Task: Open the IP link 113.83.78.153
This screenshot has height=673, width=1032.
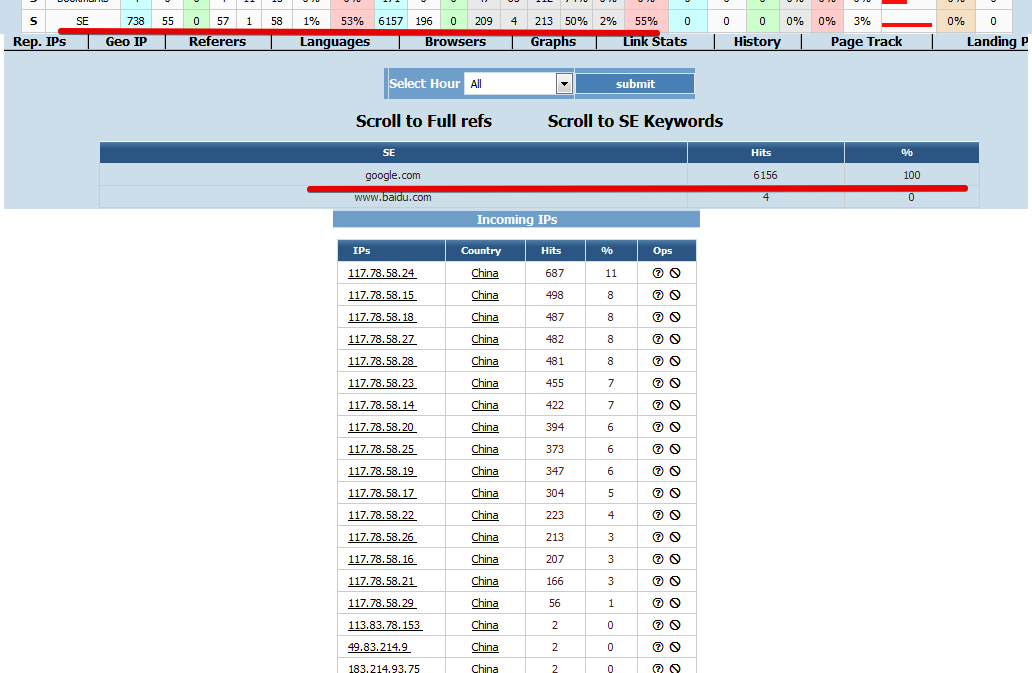Action: tap(385, 626)
